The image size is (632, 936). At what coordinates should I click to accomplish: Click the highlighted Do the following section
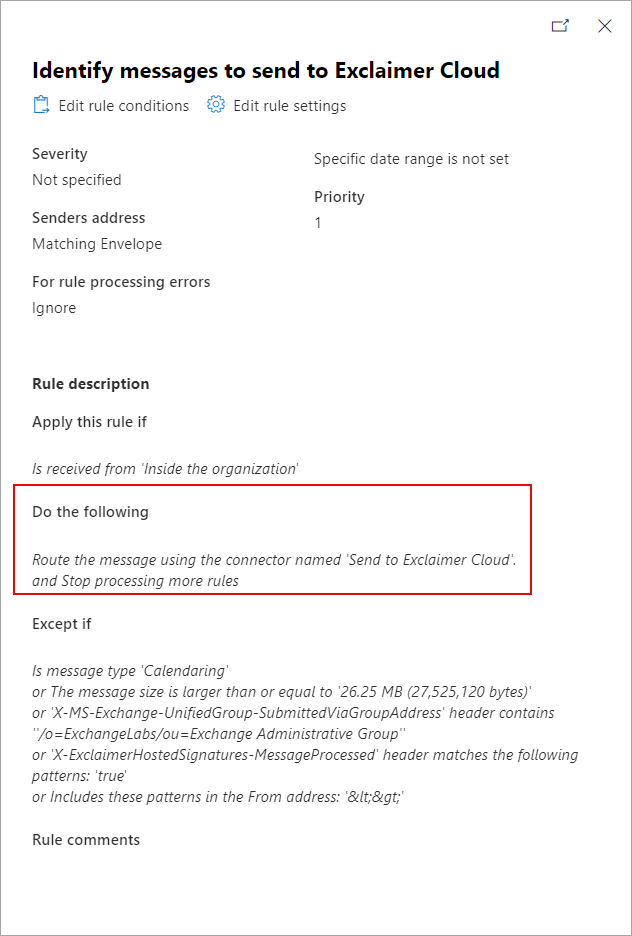pos(270,540)
